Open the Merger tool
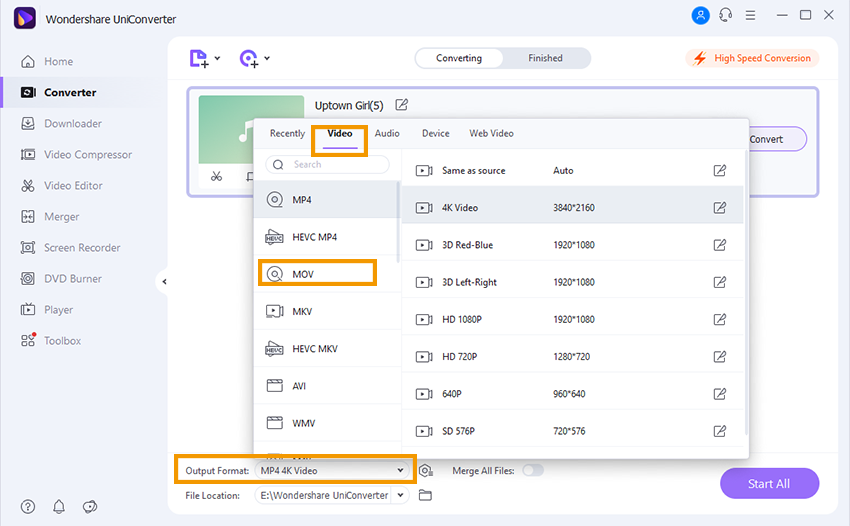Image resolution: width=850 pixels, height=526 pixels. coord(49,216)
